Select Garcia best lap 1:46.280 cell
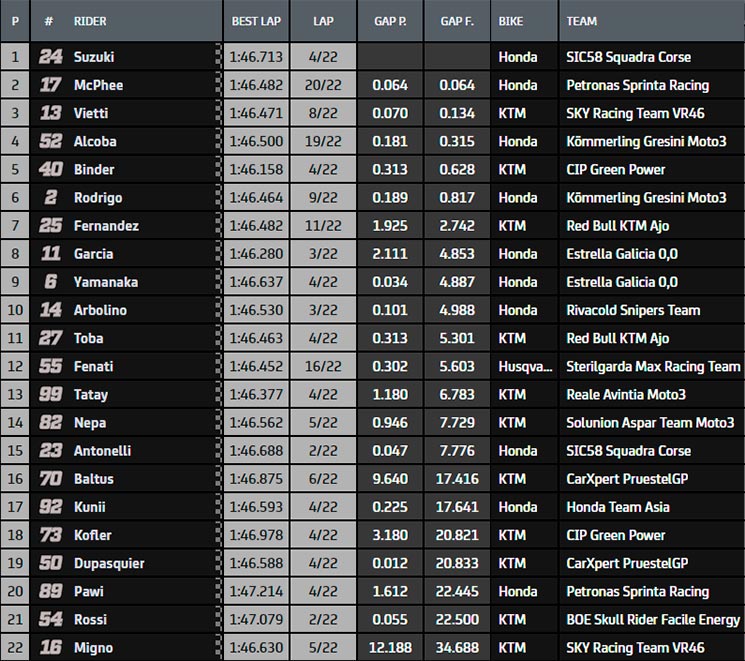745x661 pixels. (x=256, y=254)
